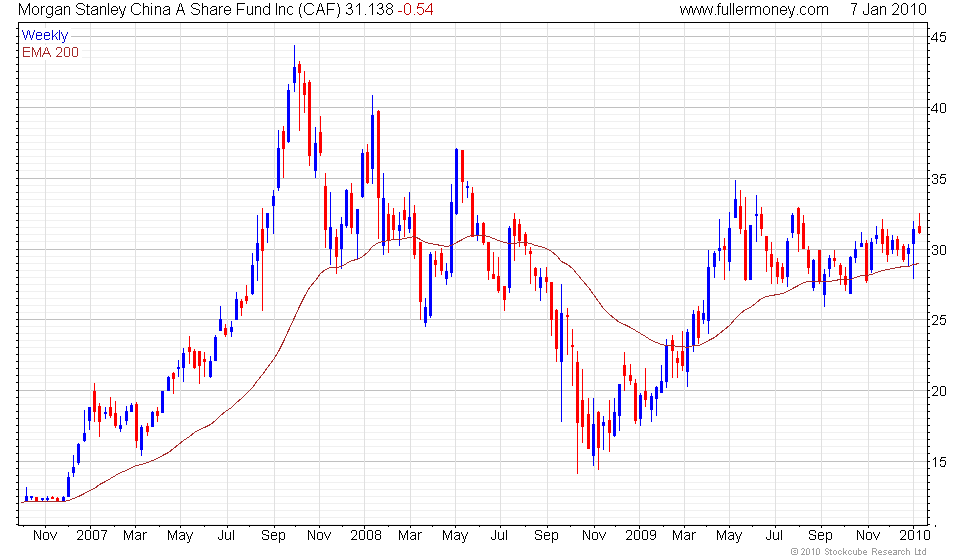This screenshot has width=980, height=560.
Task: Click the red price change -0.54
Action: coord(418,10)
